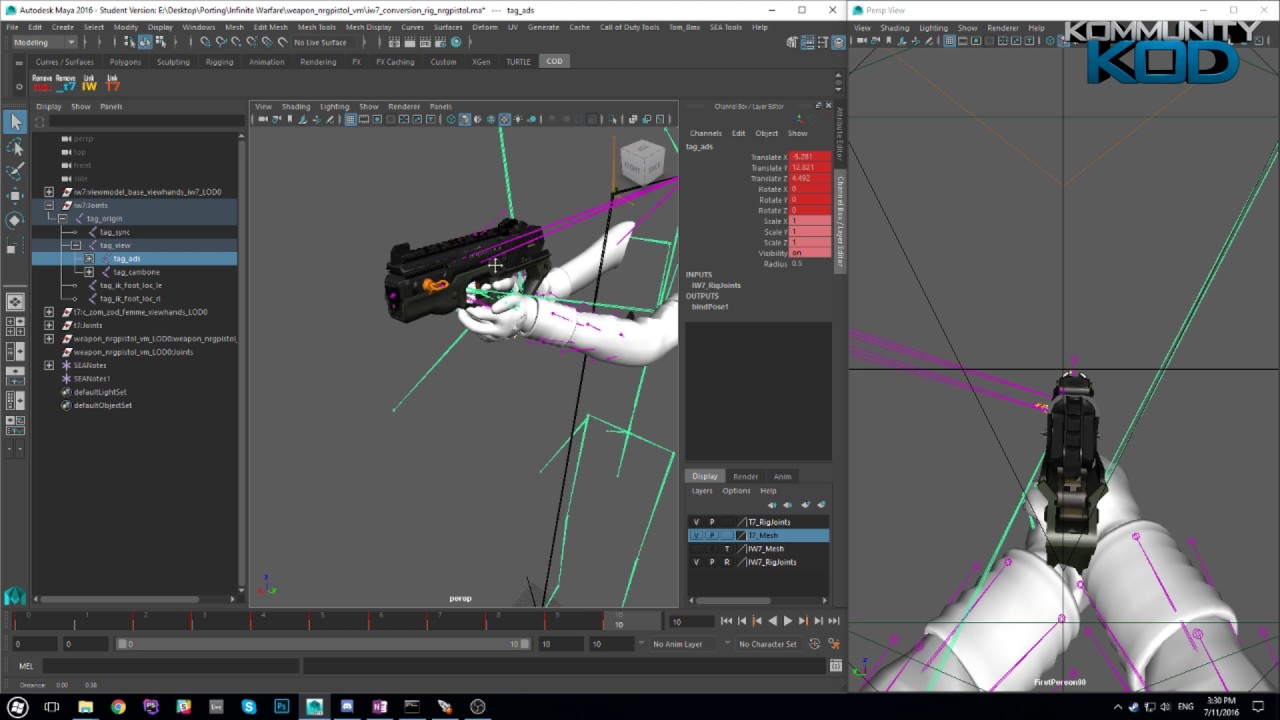Create new empty display layer
1280x720 pixels.
click(806, 505)
